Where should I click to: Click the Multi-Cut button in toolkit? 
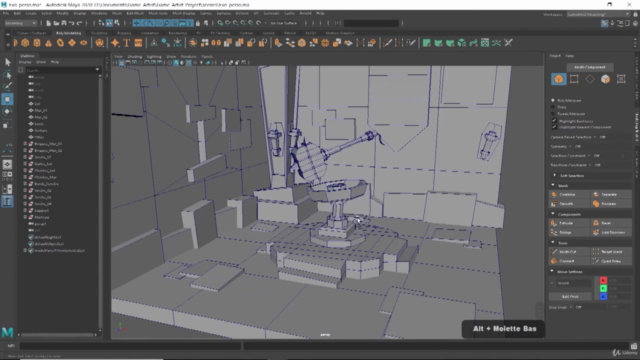(x=569, y=251)
